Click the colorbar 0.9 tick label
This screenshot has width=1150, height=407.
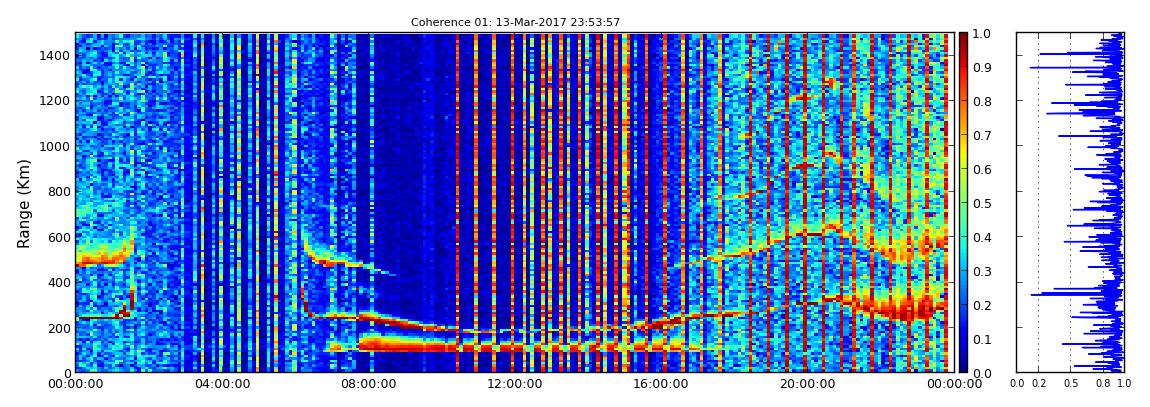(981, 67)
